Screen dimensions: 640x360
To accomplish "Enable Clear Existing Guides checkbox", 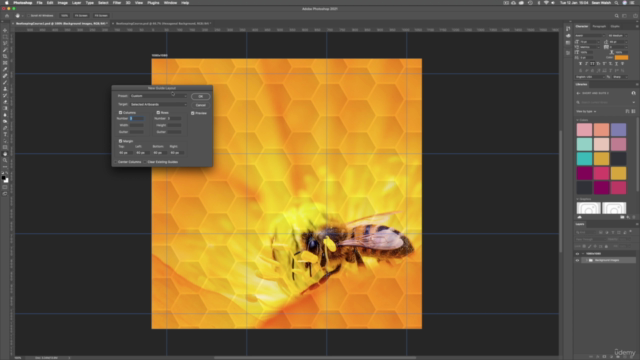I will [145, 162].
